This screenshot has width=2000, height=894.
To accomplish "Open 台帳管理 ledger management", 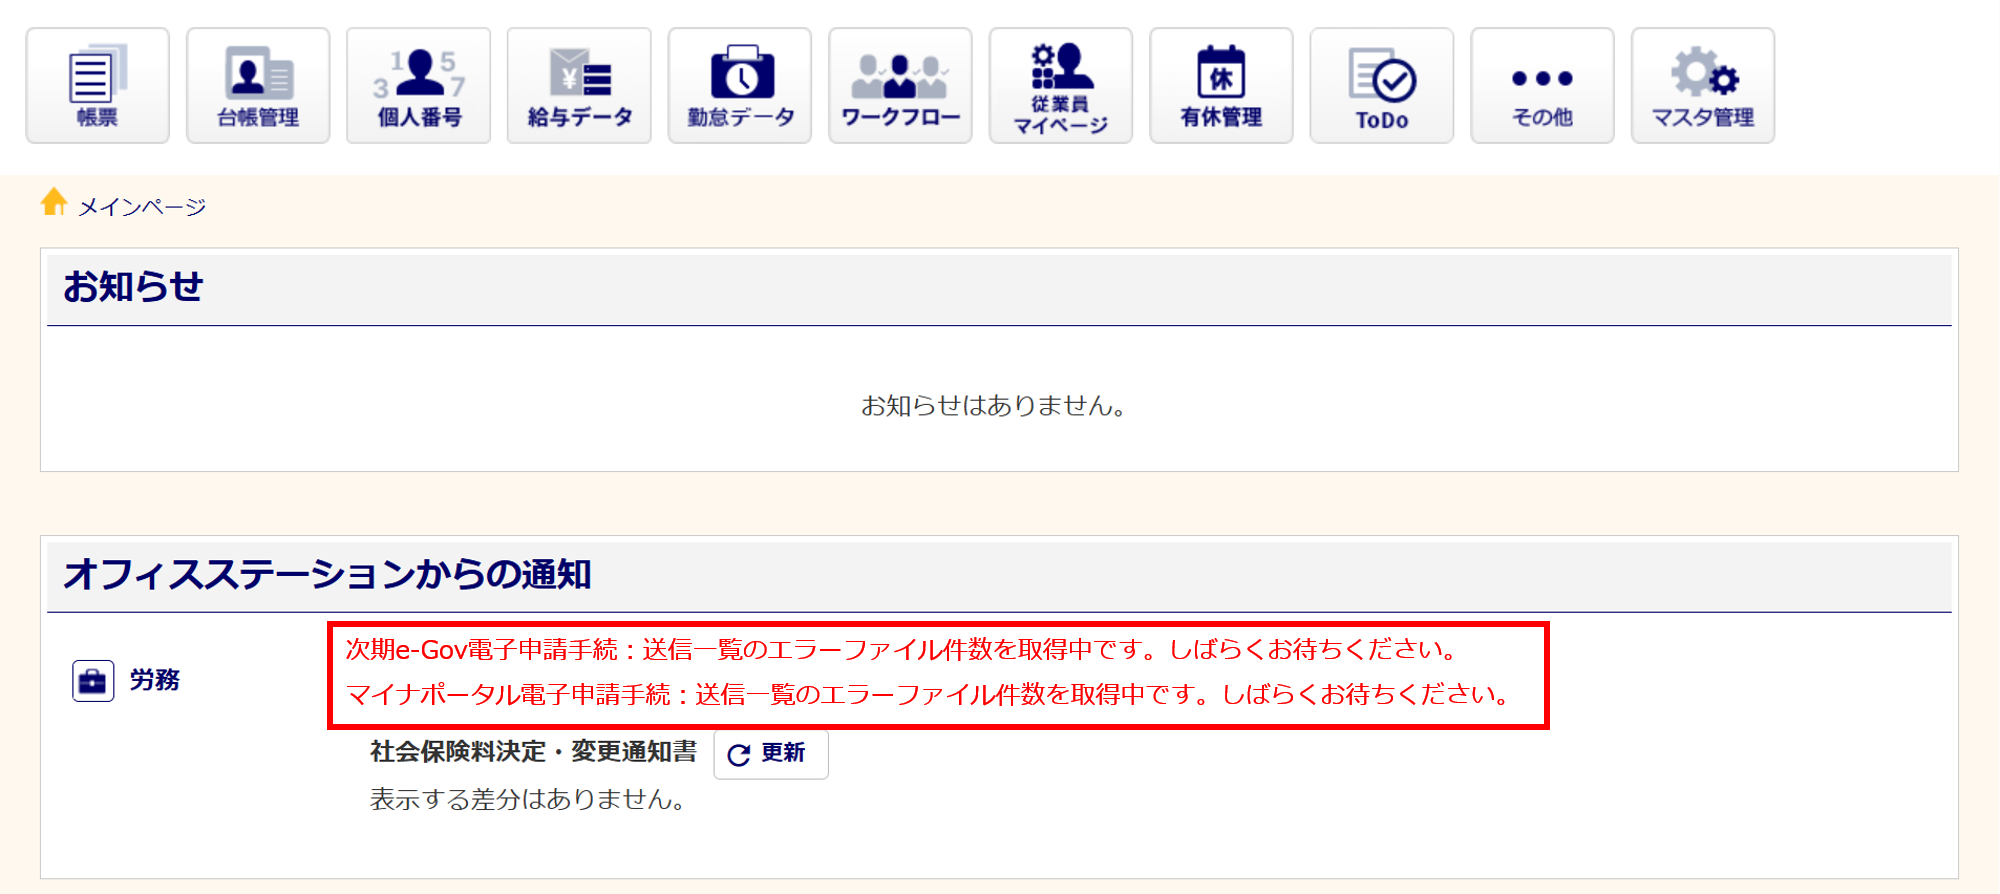I will pyautogui.click(x=258, y=86).
